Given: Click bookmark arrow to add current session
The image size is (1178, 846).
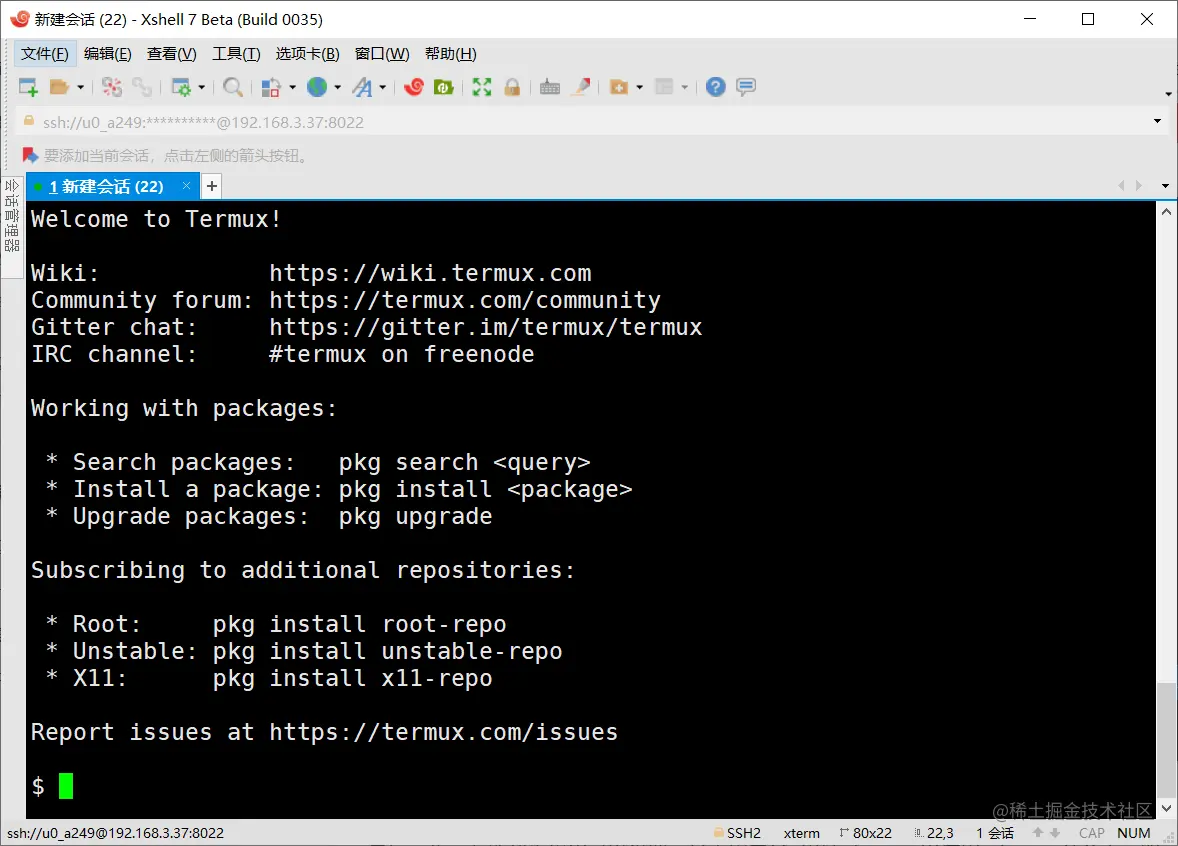Looking at the screenshot, I should [30, 156].
